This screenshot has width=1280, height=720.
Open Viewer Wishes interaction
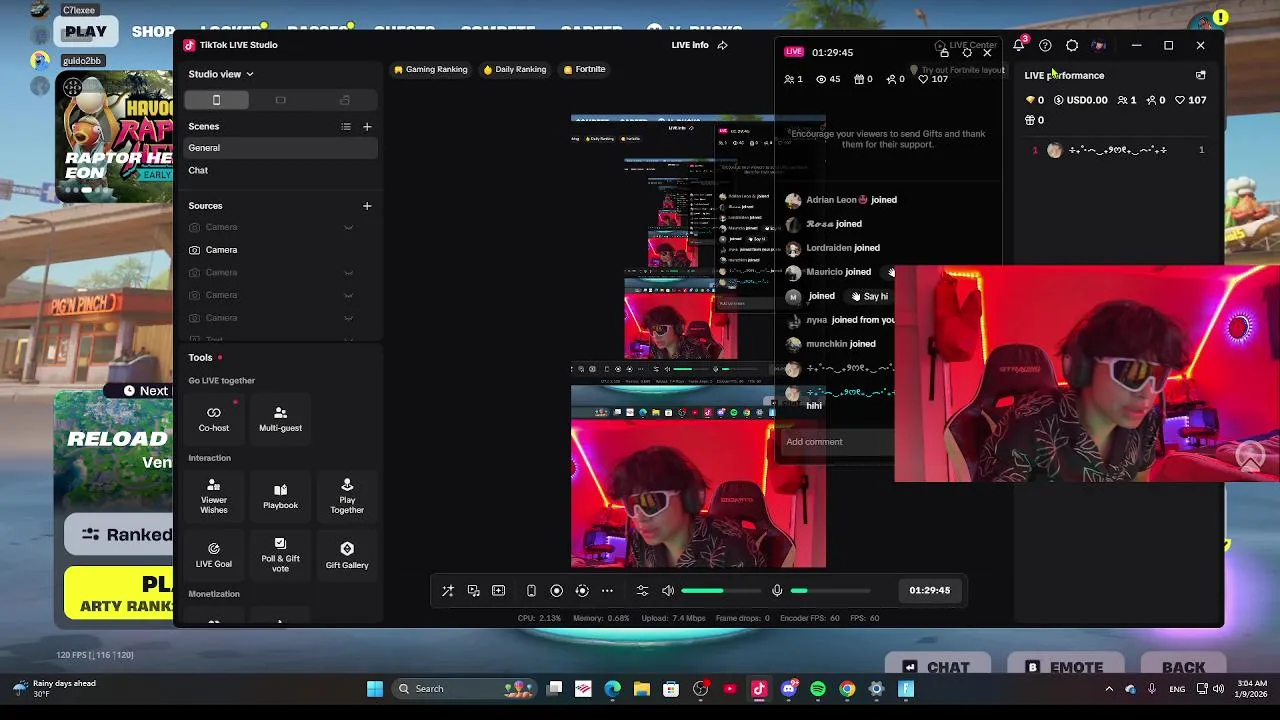point(213,496)
